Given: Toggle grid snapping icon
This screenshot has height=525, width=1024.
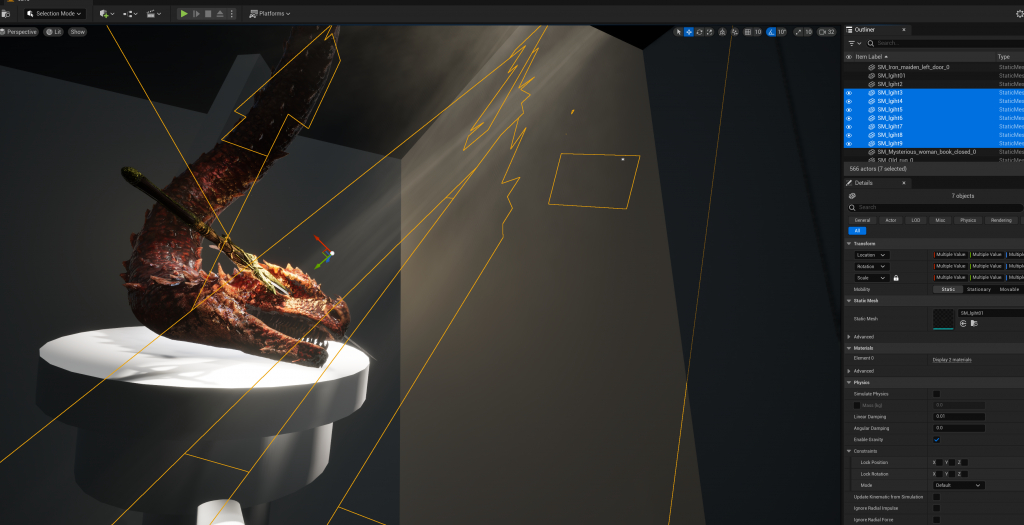Looking at the screenshot, I should point(748,32).
